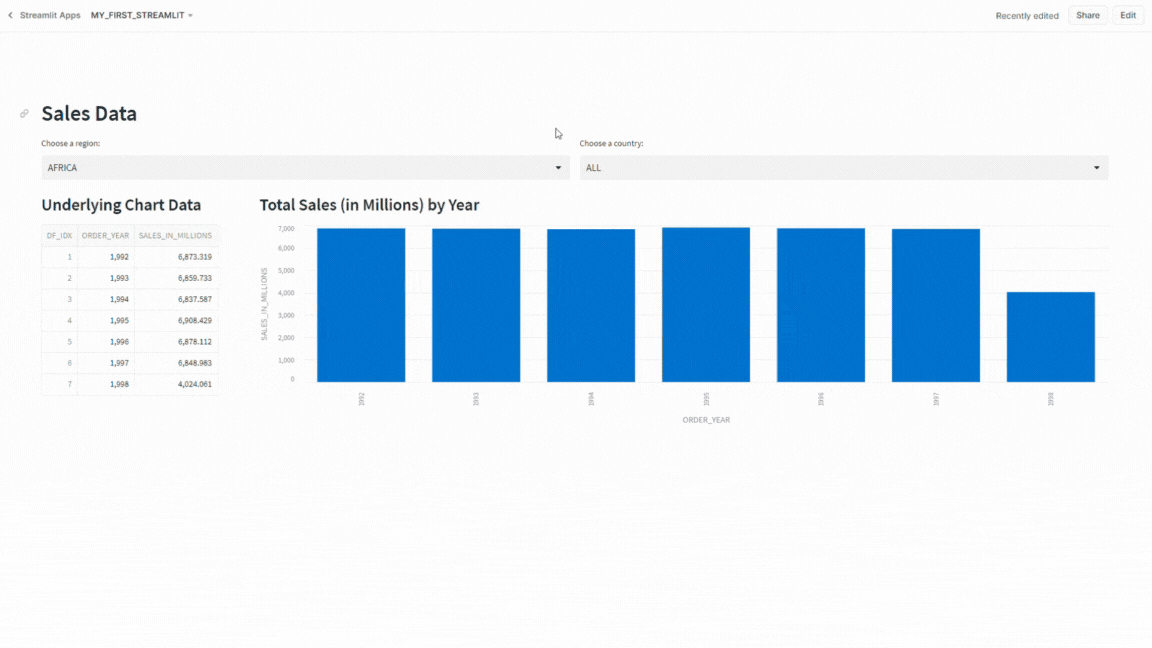Select the SALES_IN_MILLIONS column header in table
The width and height of the screenshot is (1152, 648).
(x=175, y=236)
